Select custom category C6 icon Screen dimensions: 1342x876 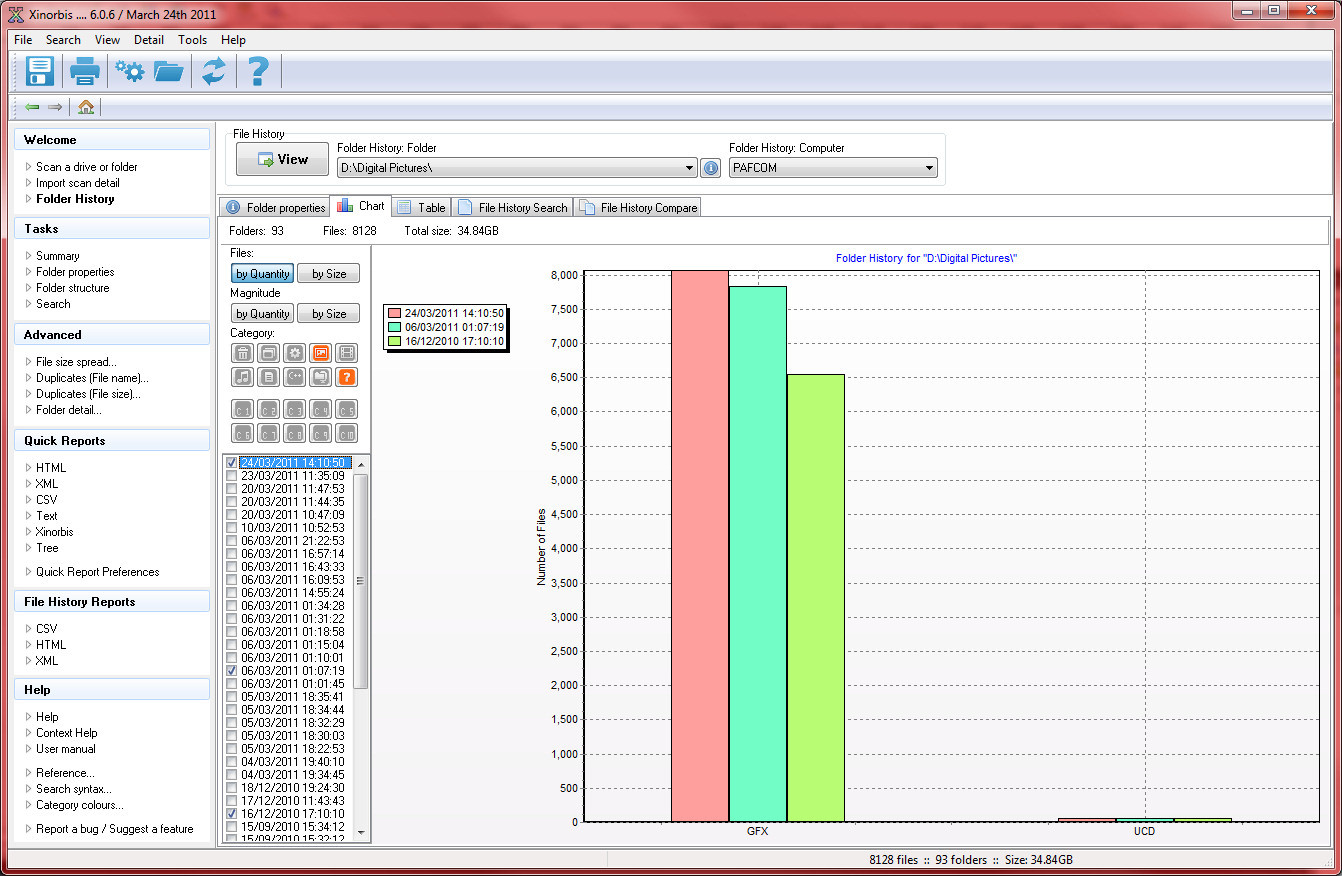[x=242, y=433]
